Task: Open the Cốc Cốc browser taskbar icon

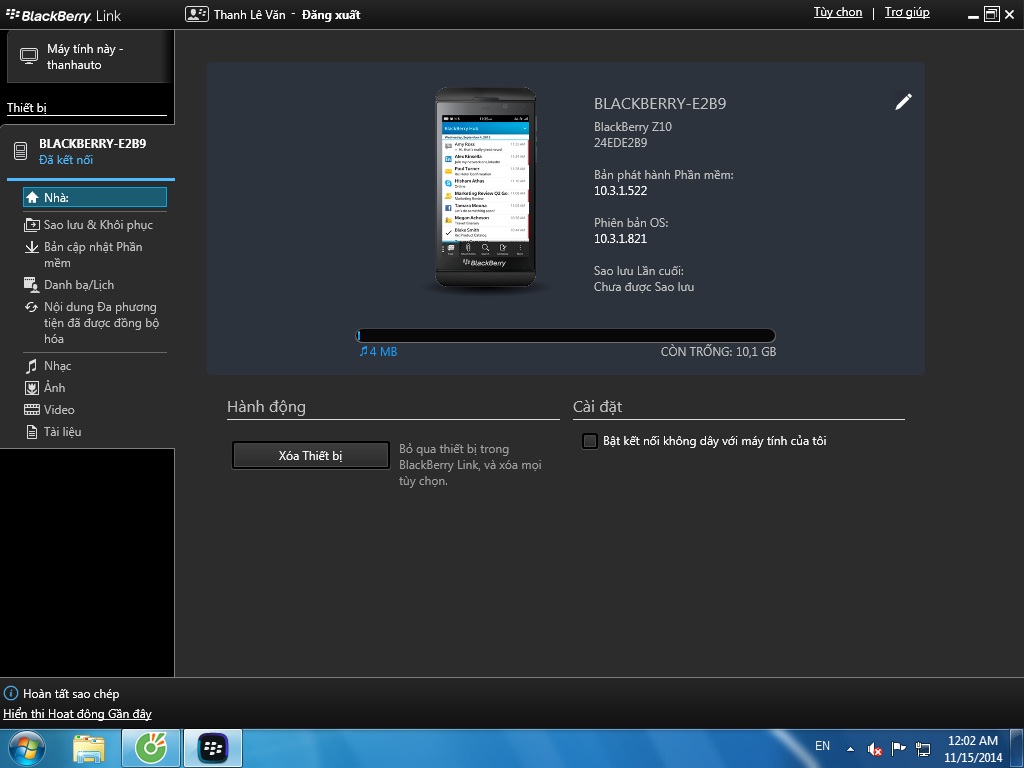Action: 151,748
